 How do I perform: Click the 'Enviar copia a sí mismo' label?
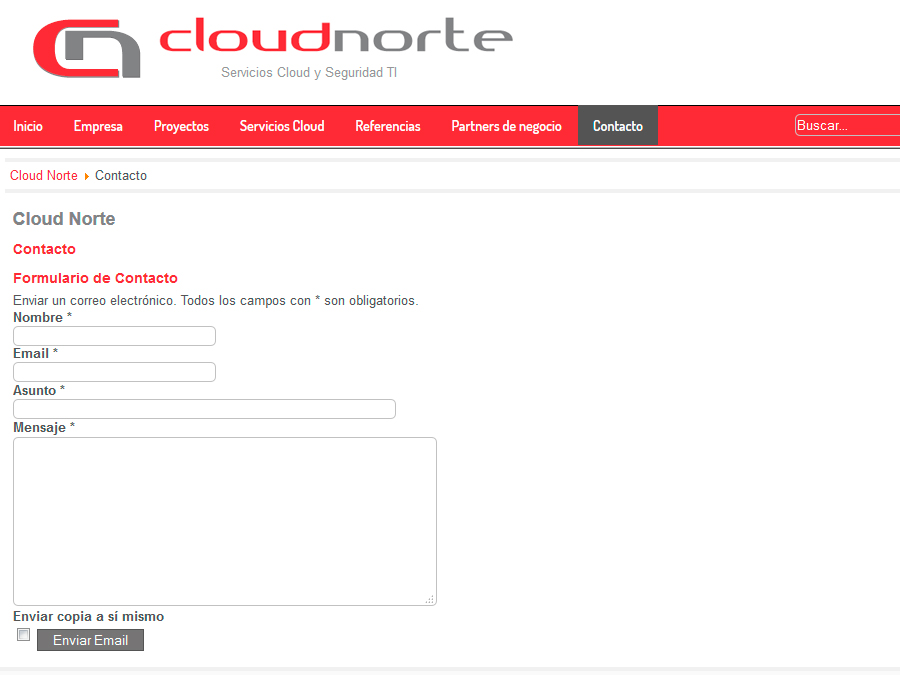tap(88, 616)
